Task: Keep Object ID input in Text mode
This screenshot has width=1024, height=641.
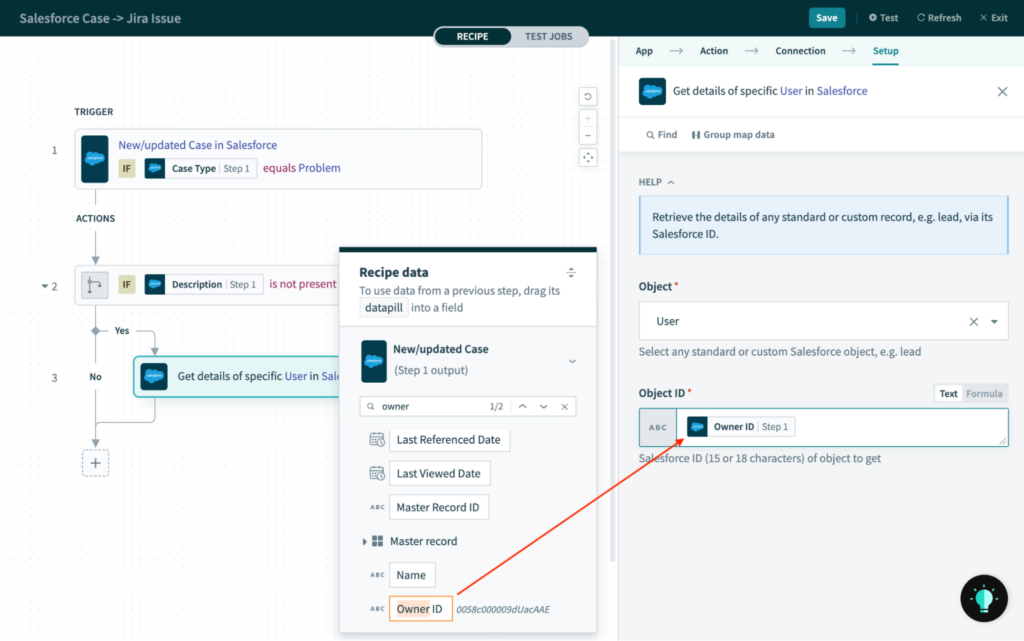Action: [947, 392]
